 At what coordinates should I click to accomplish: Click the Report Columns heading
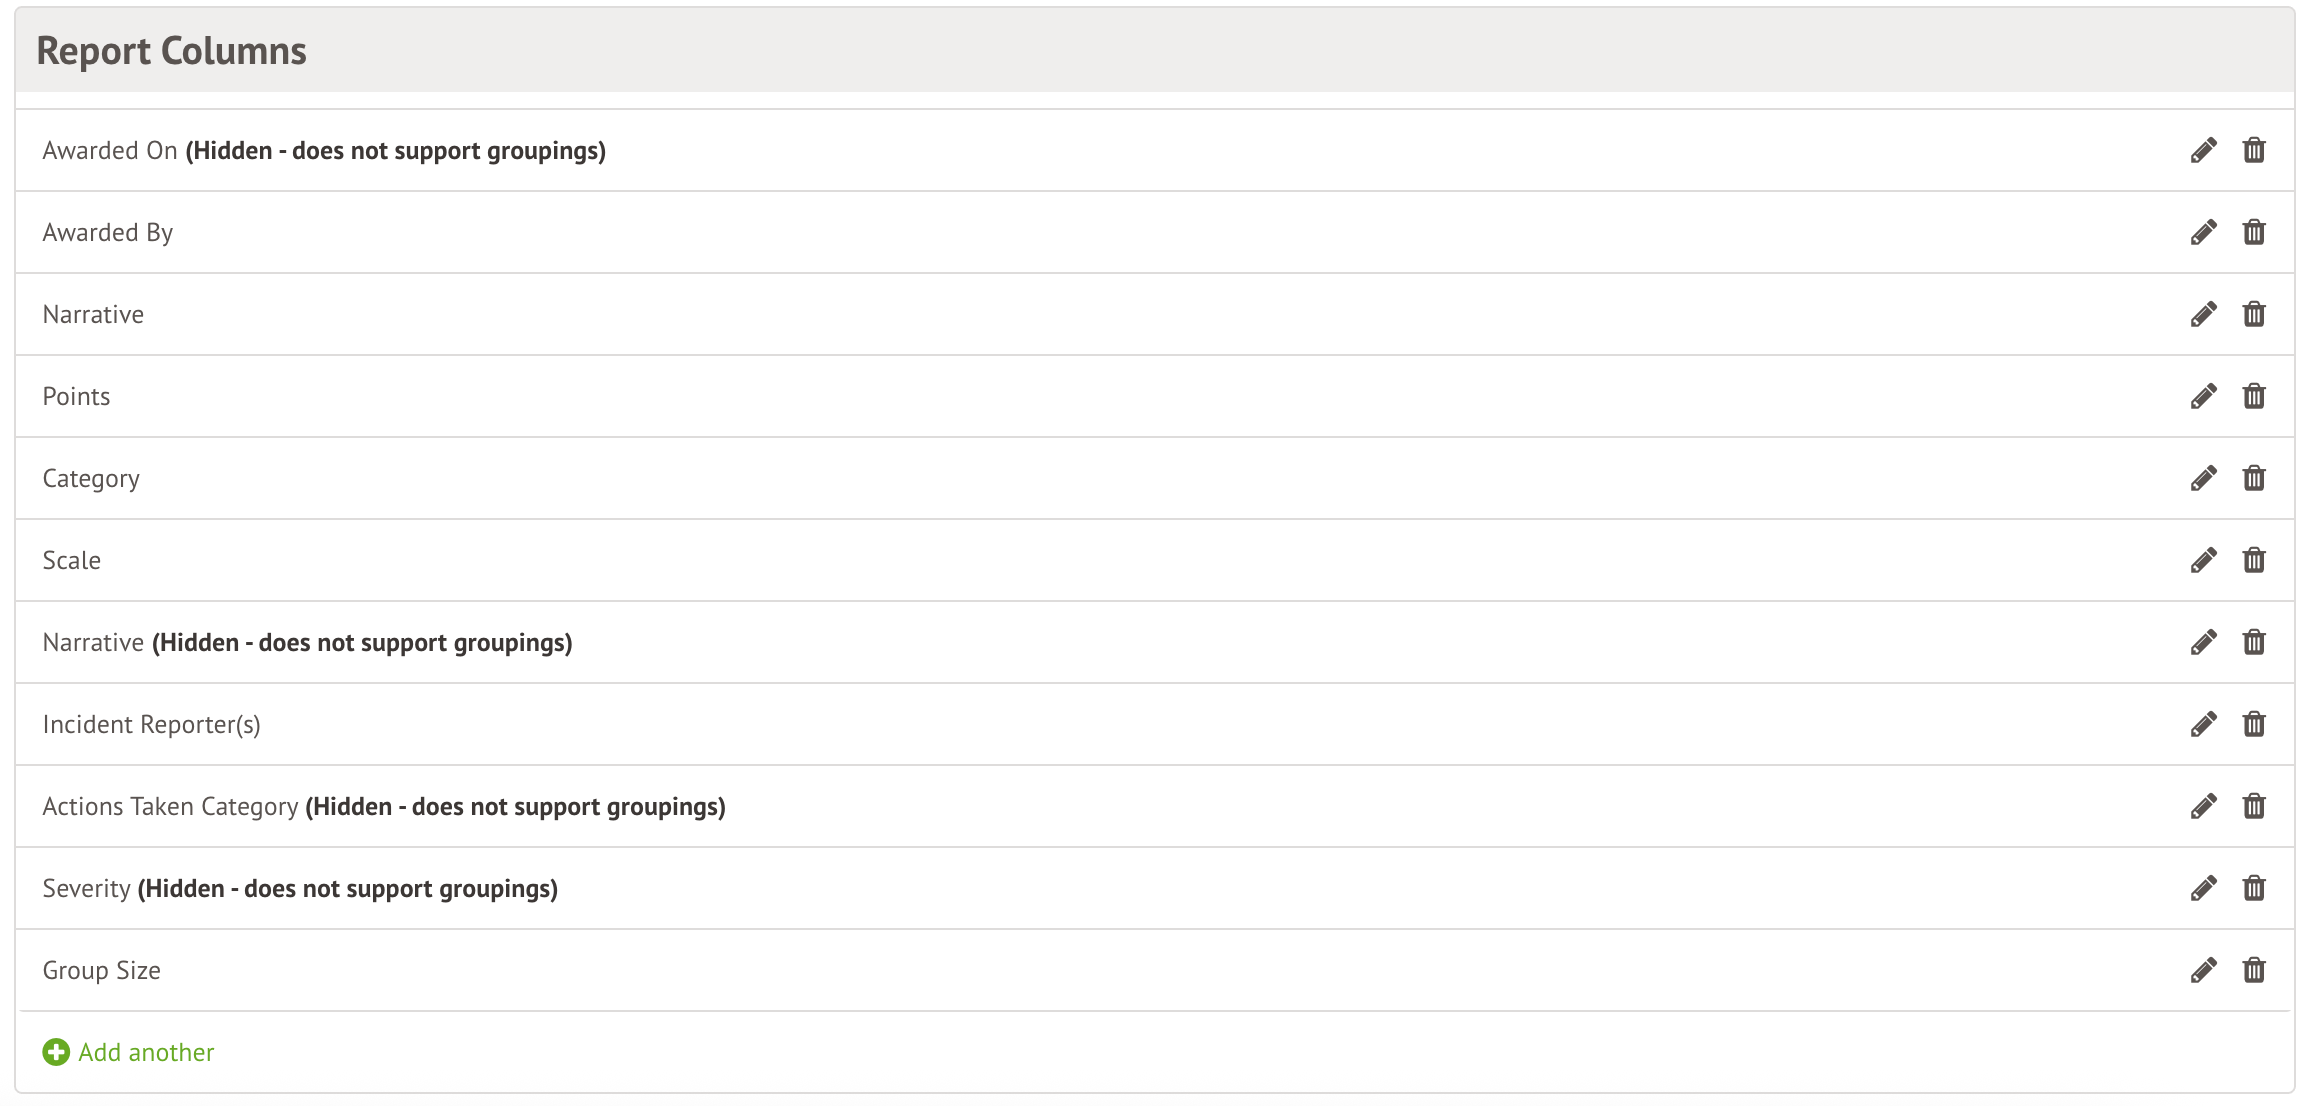click(x=171, y=51)
